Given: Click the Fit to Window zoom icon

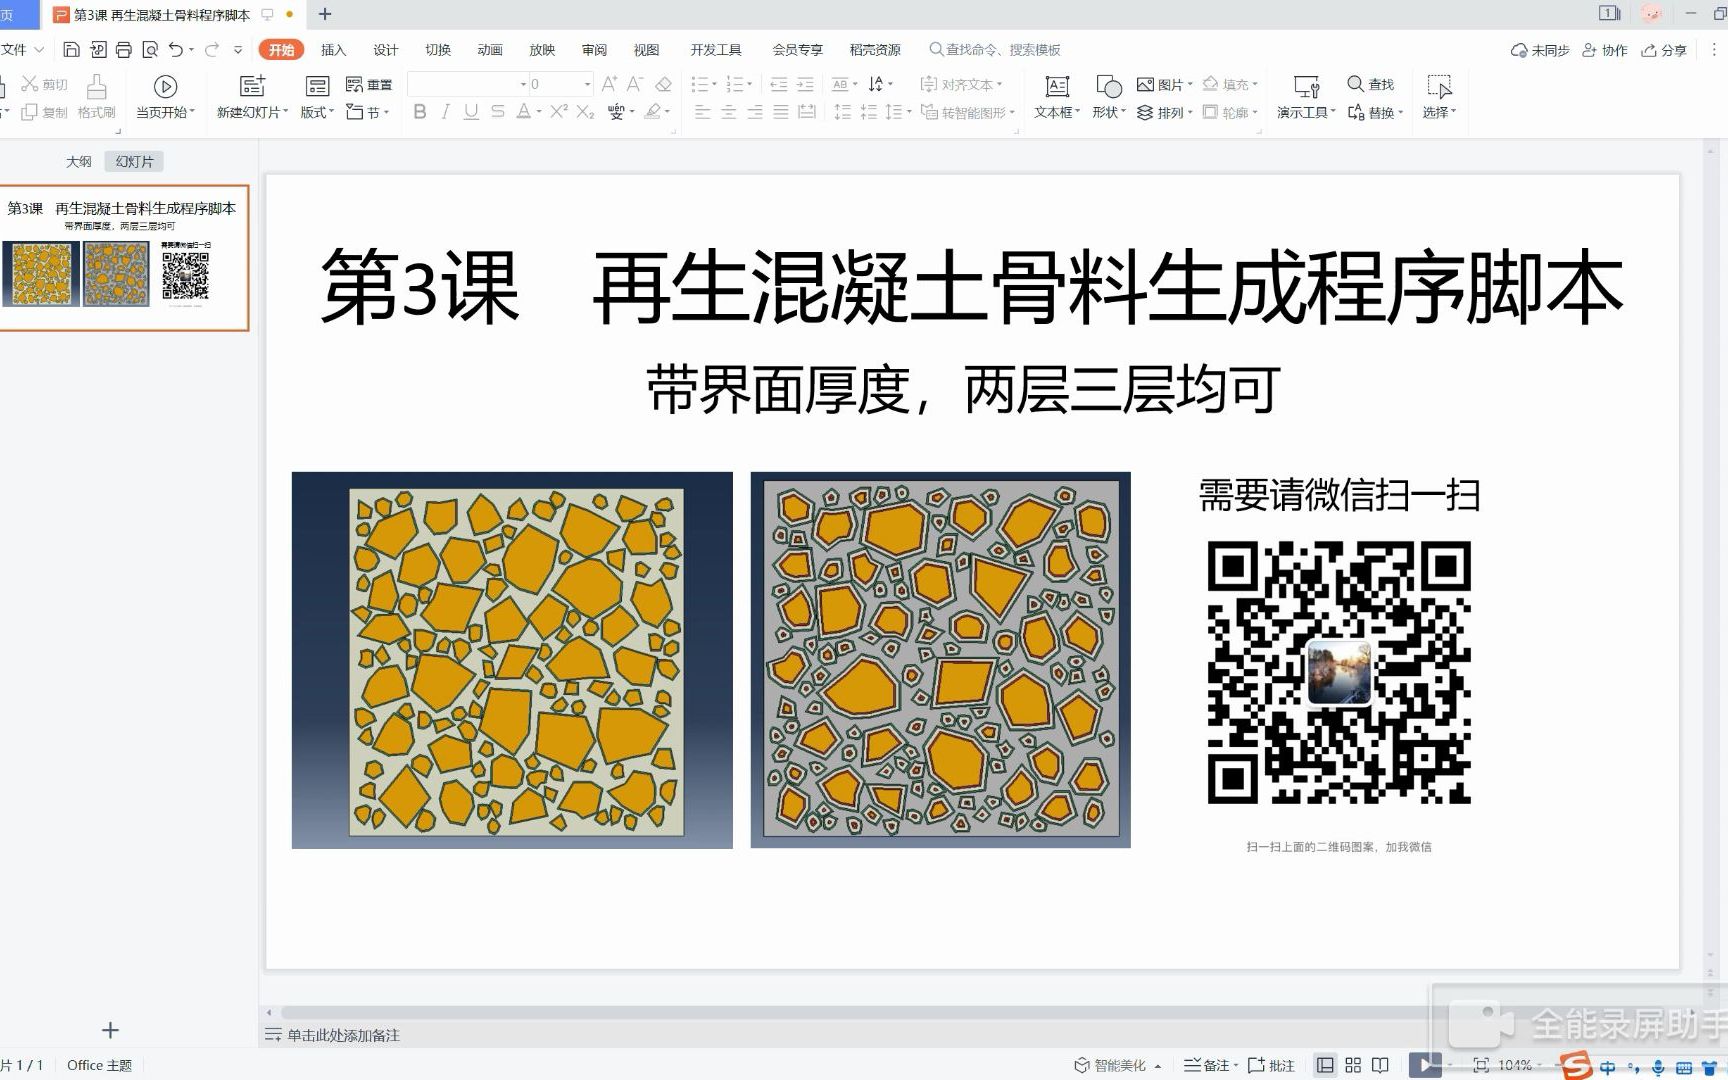Looking at the screenshot, I should (x=1481, y=1065).
